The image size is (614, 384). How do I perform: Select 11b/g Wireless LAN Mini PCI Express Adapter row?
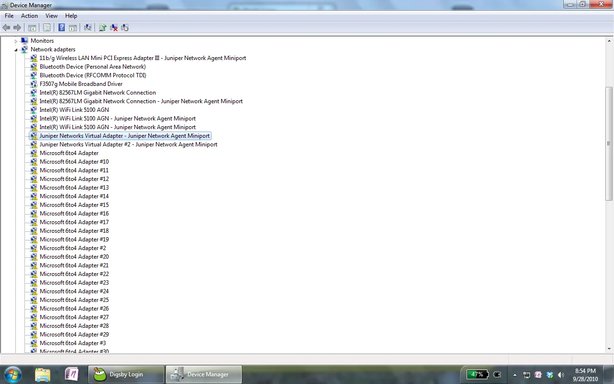pos(143,58)
